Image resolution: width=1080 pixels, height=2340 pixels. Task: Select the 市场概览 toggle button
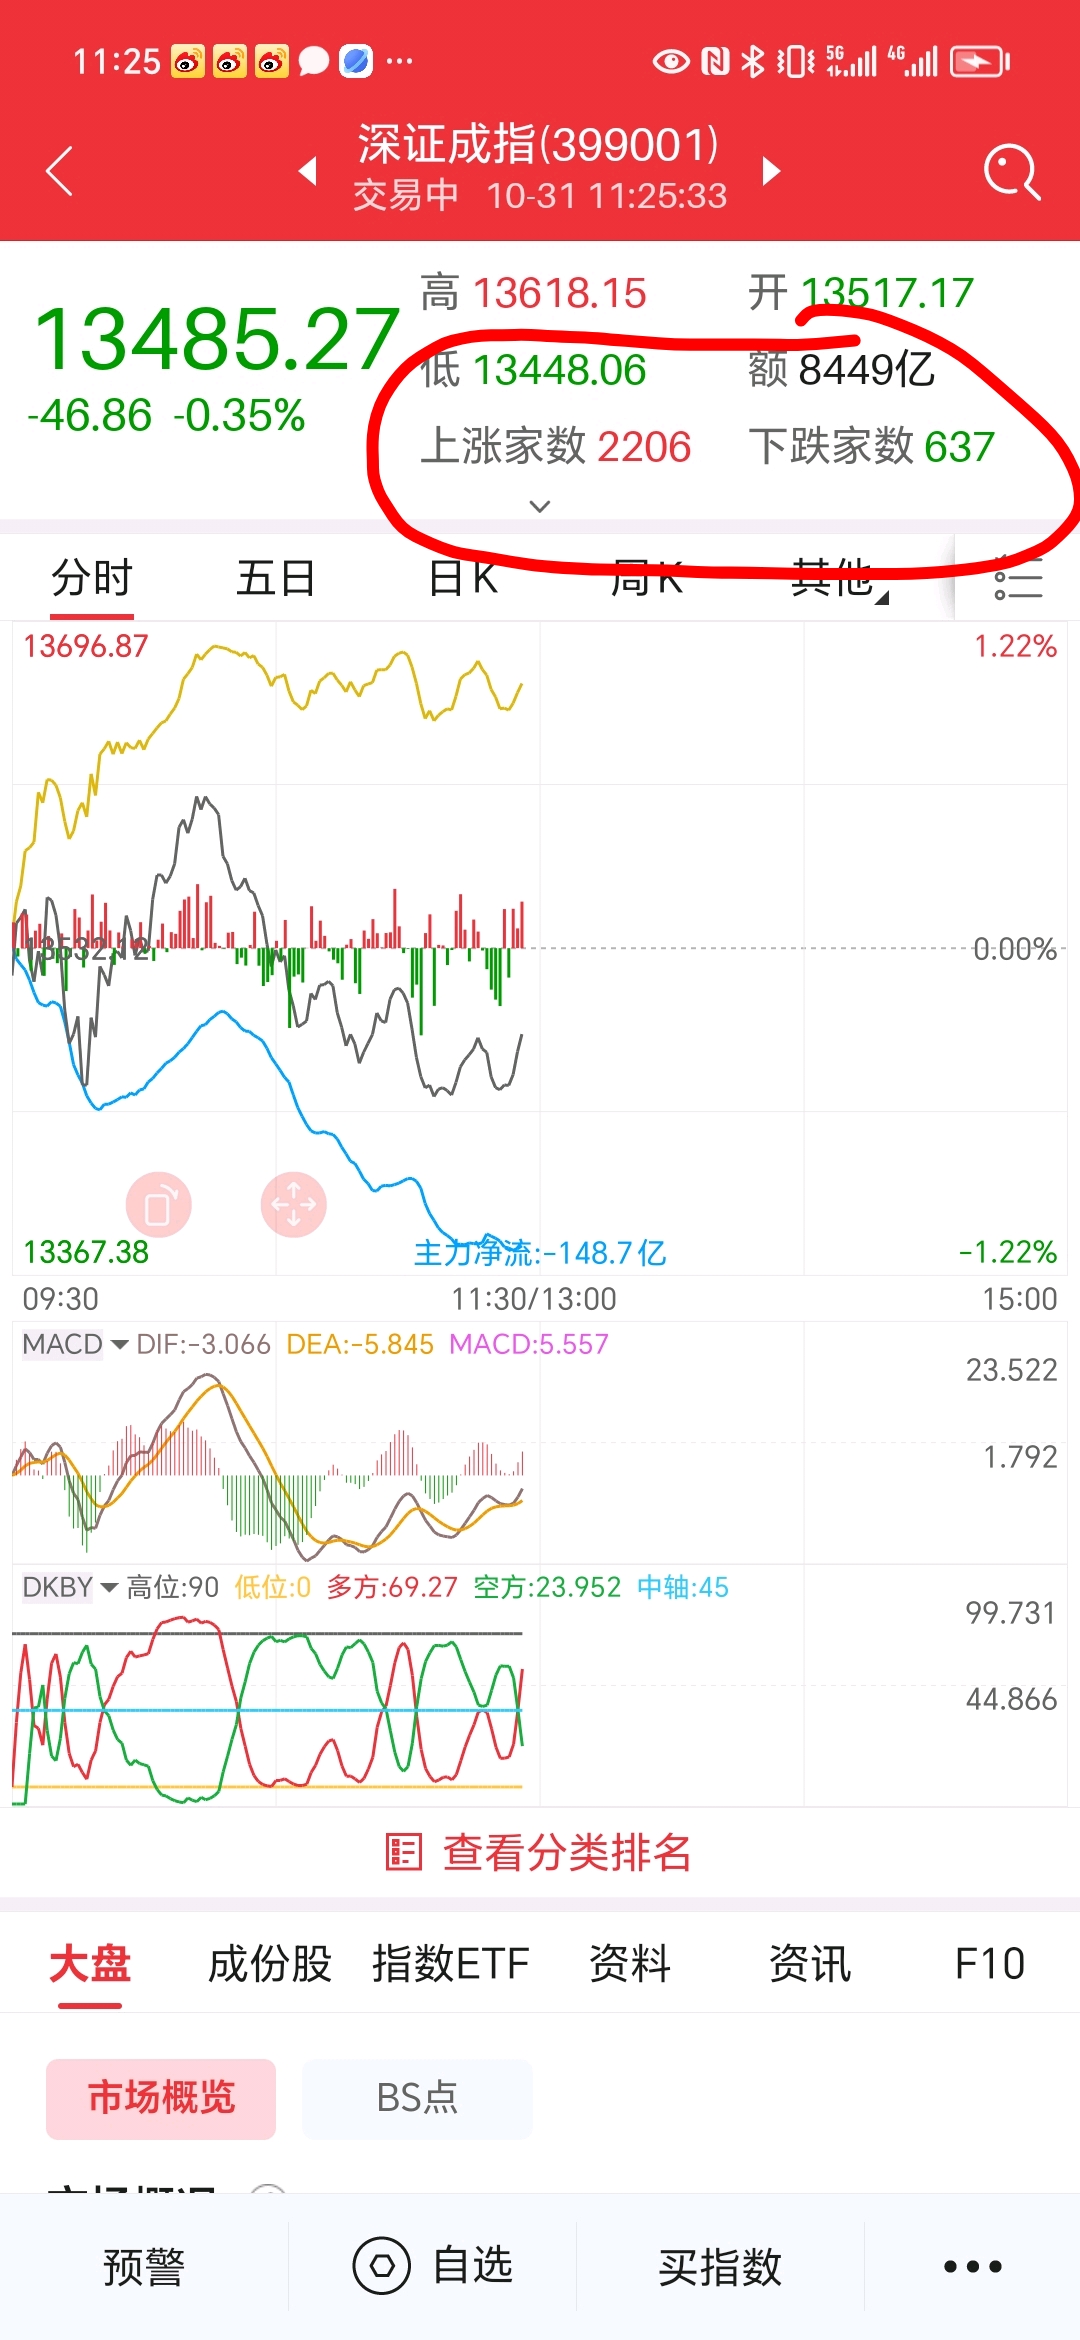coord(161,2098)
